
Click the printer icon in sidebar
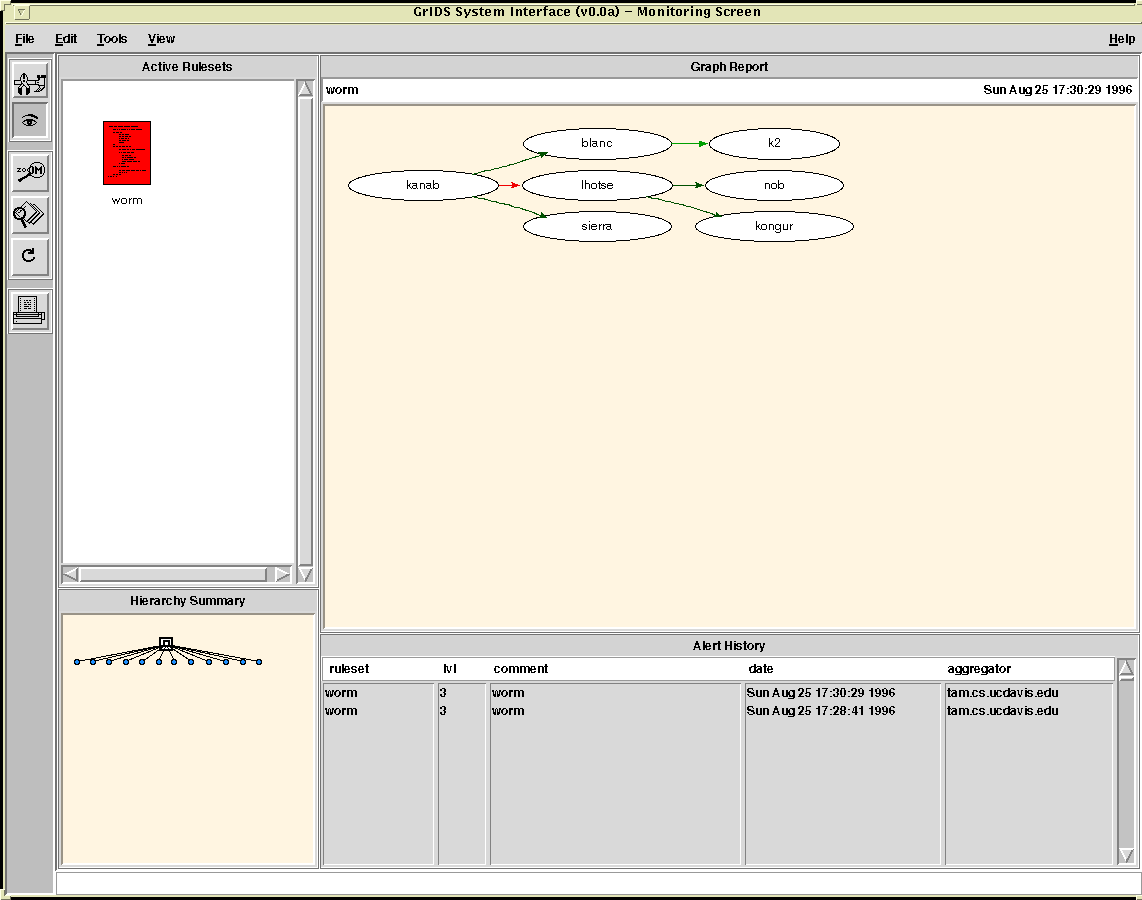click(x=30, y=311)
